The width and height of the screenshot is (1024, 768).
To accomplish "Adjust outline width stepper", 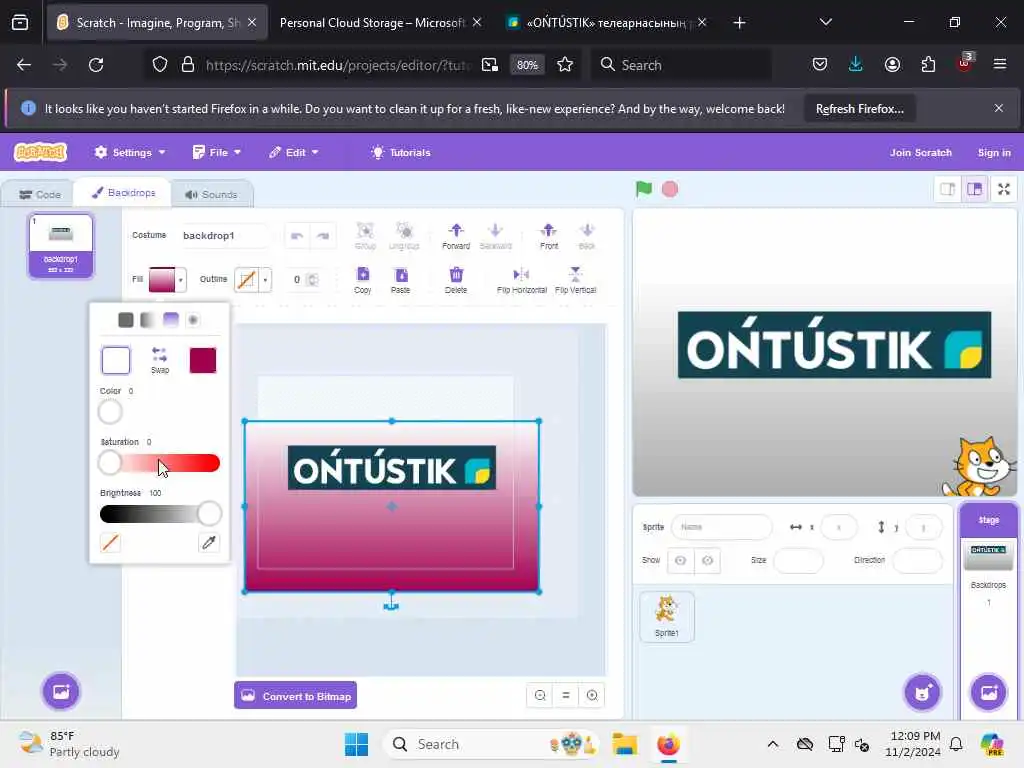I will pos(313,280).
